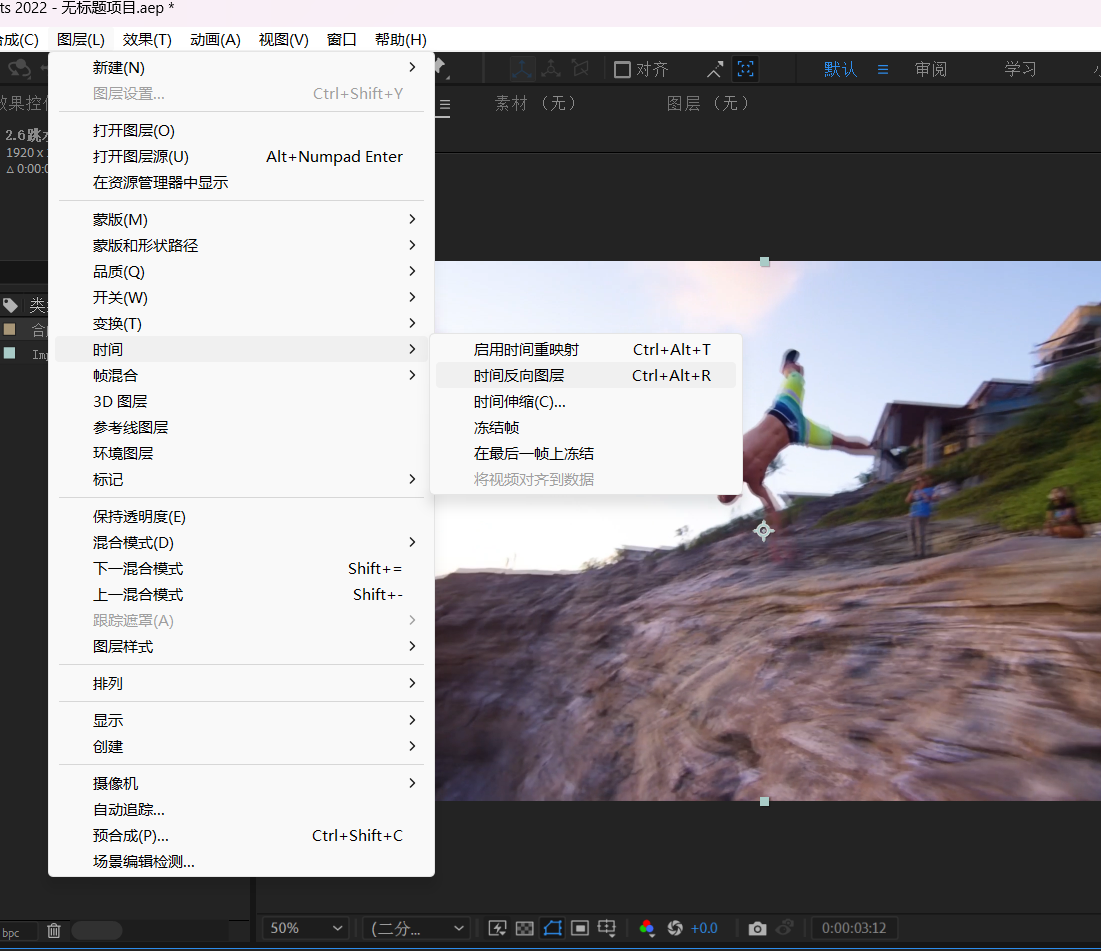1101x951 pixels.
Task: Toggle the region of interest icon
Action: click(580, 928)
